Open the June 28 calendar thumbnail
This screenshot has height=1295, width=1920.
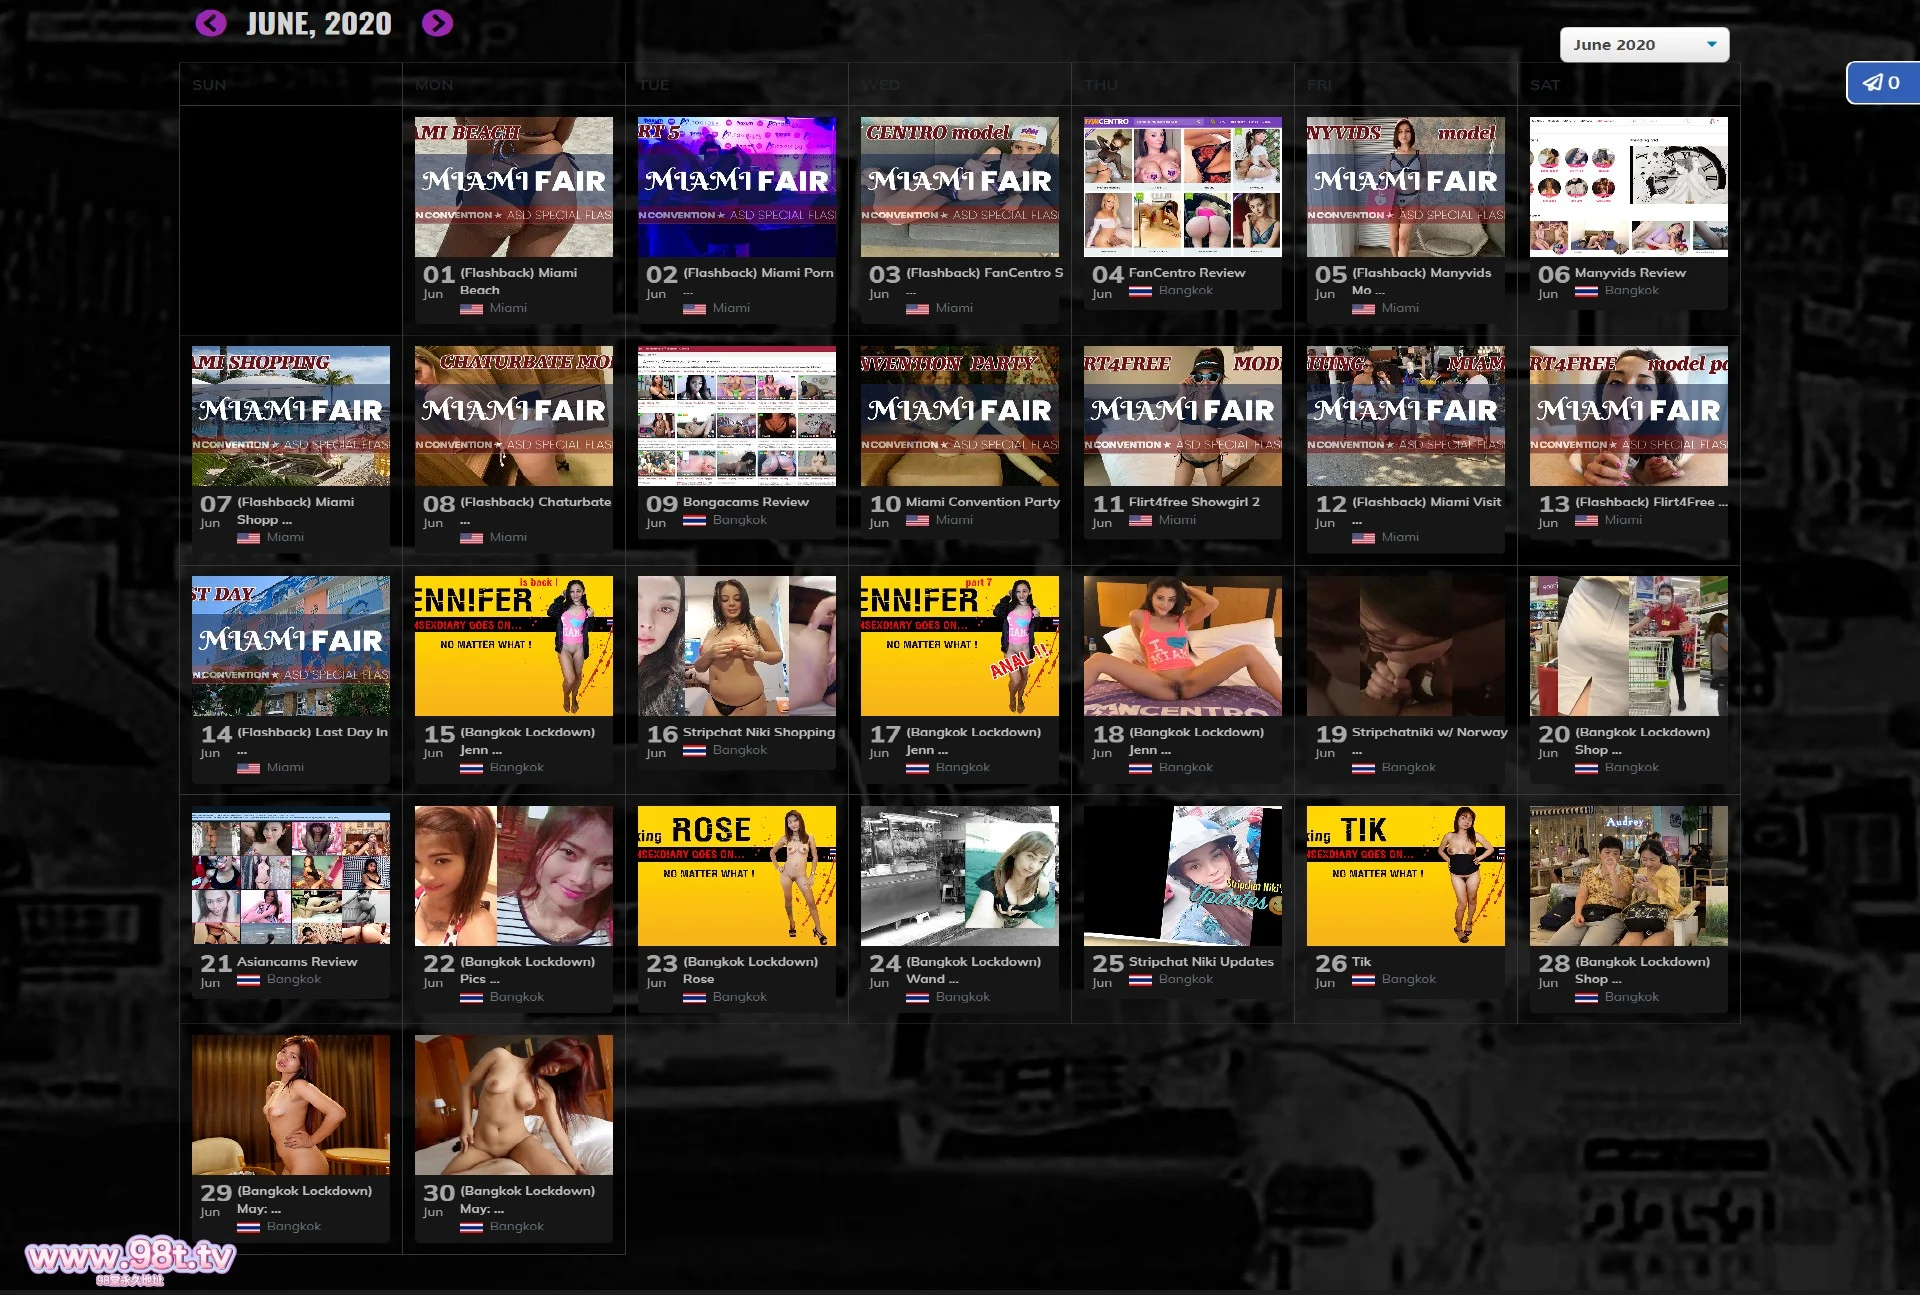(1628, 876)
